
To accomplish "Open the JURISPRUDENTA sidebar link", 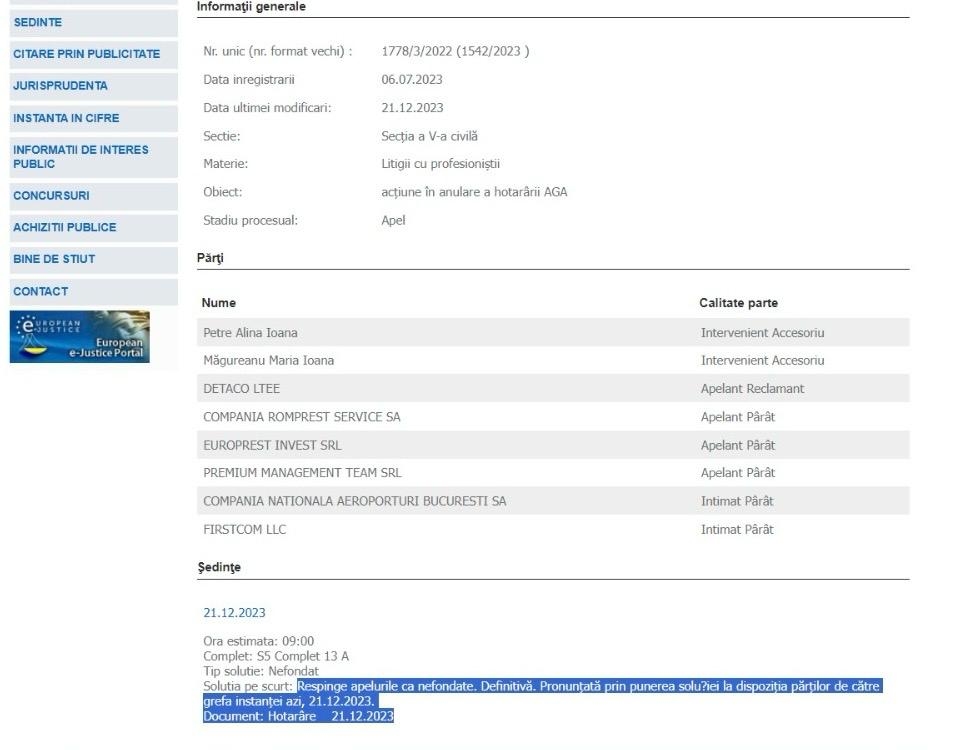I will tap(60, 86).
